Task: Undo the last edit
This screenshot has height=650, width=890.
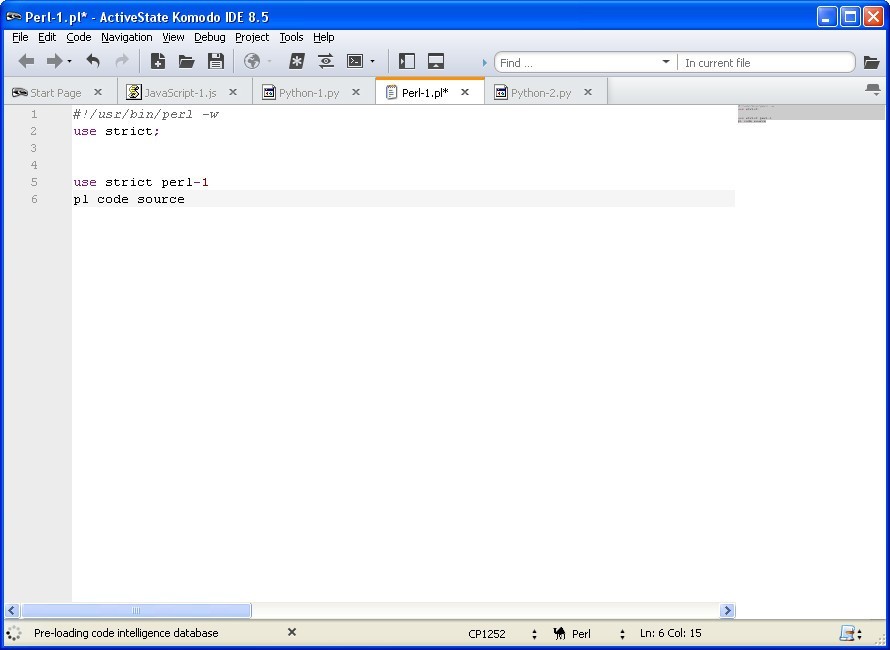Action: click(93, 61)
